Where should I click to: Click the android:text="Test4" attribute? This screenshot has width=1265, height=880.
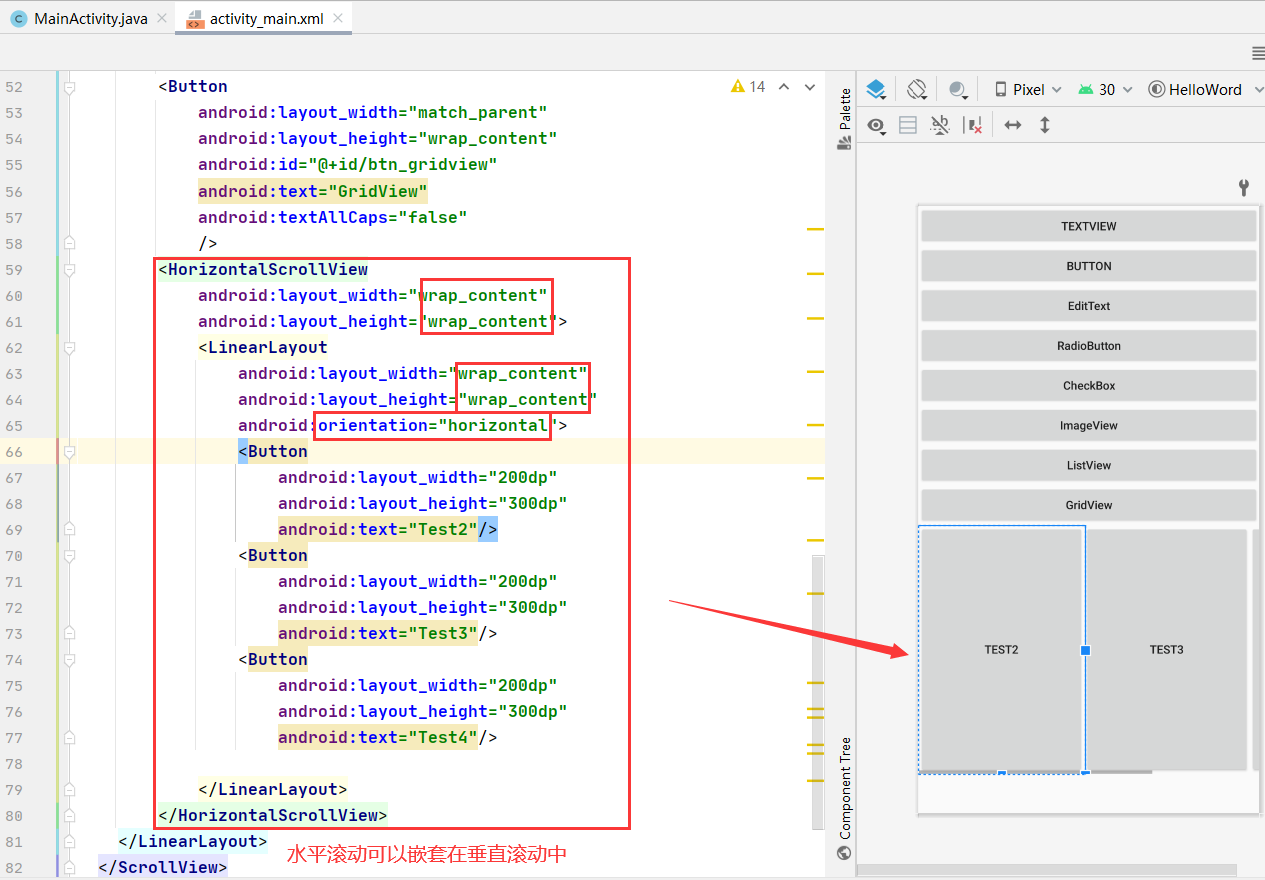378,737
